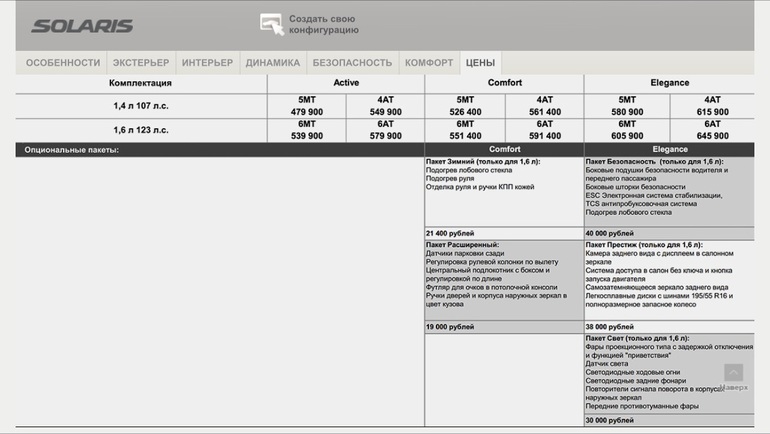Image resolution: width=770 pixels, height=434 pixels.
Task: Open the БЕЗОПАСНОСТЬ tab
Action: tap(352, 63)
